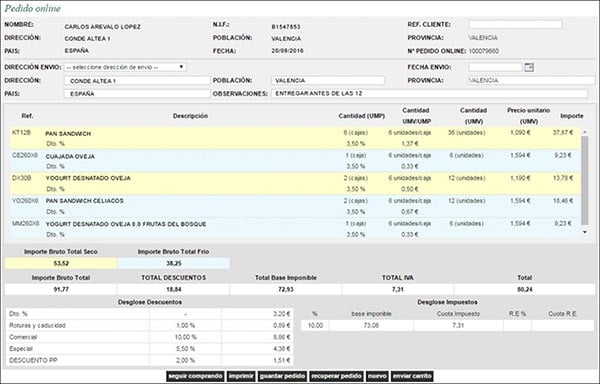Select the 'PAN SANDWICH CELIACOS' product row
This screenshot has width=600, height=384.
pos(295,206)
